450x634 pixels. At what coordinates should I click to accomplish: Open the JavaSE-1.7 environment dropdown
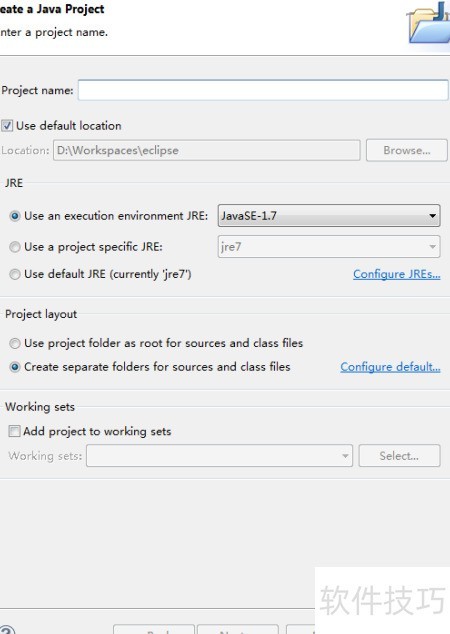click(329, 216)
